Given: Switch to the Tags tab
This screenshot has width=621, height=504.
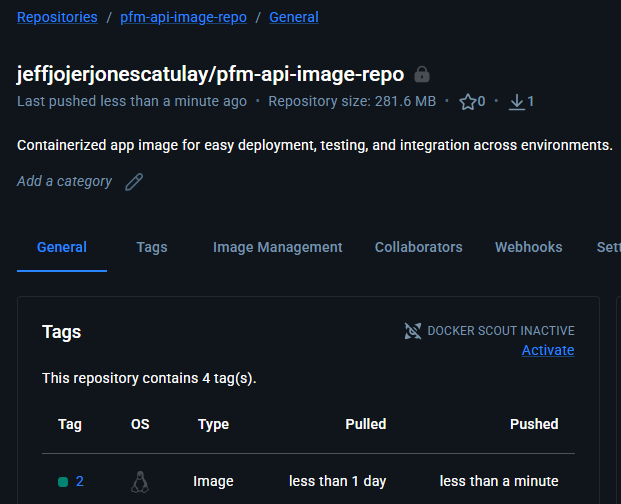Looking at the screenshot, I should (152, 247).
